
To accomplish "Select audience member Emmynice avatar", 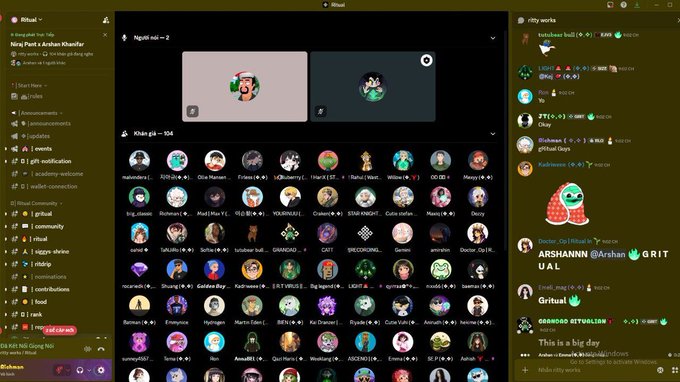I will [x=177, y=306].
